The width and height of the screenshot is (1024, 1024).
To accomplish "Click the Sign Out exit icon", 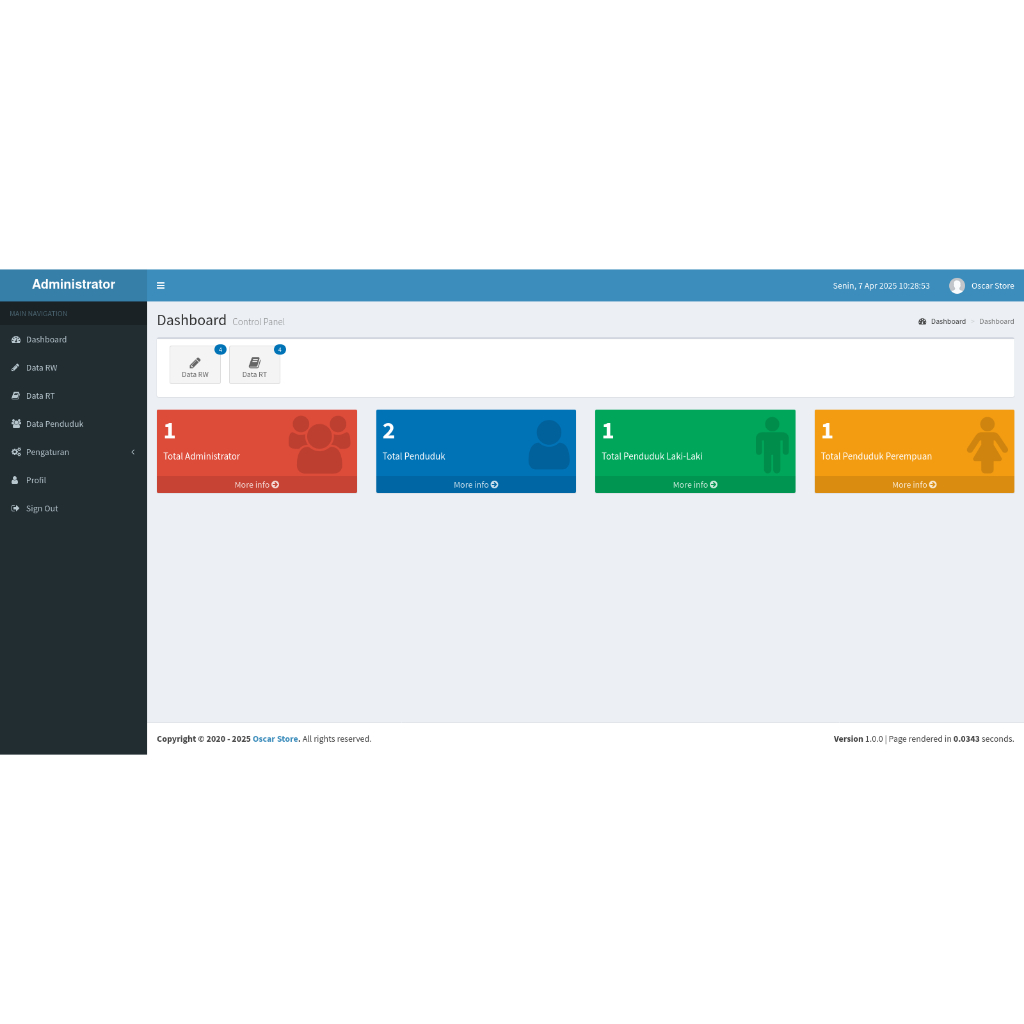I will click(16, 508).
